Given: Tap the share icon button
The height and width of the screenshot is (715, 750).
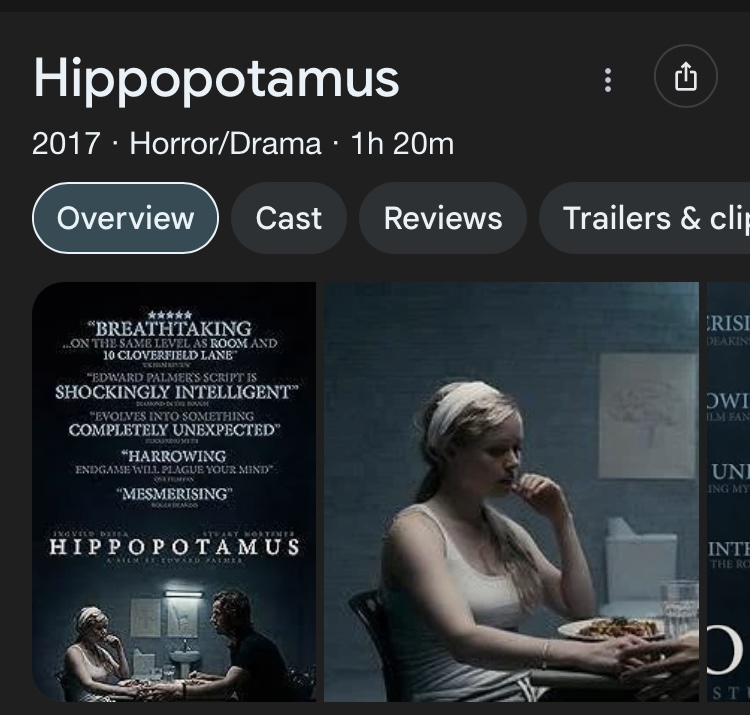Looking at the screenshot, I should coord(685,76).
